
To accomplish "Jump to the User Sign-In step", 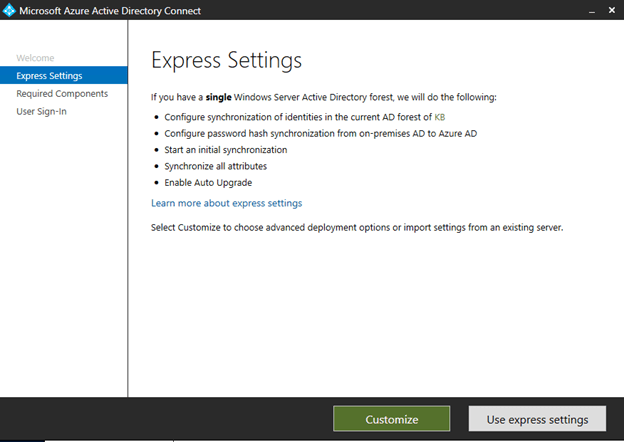I will click(x=44, y=112).
